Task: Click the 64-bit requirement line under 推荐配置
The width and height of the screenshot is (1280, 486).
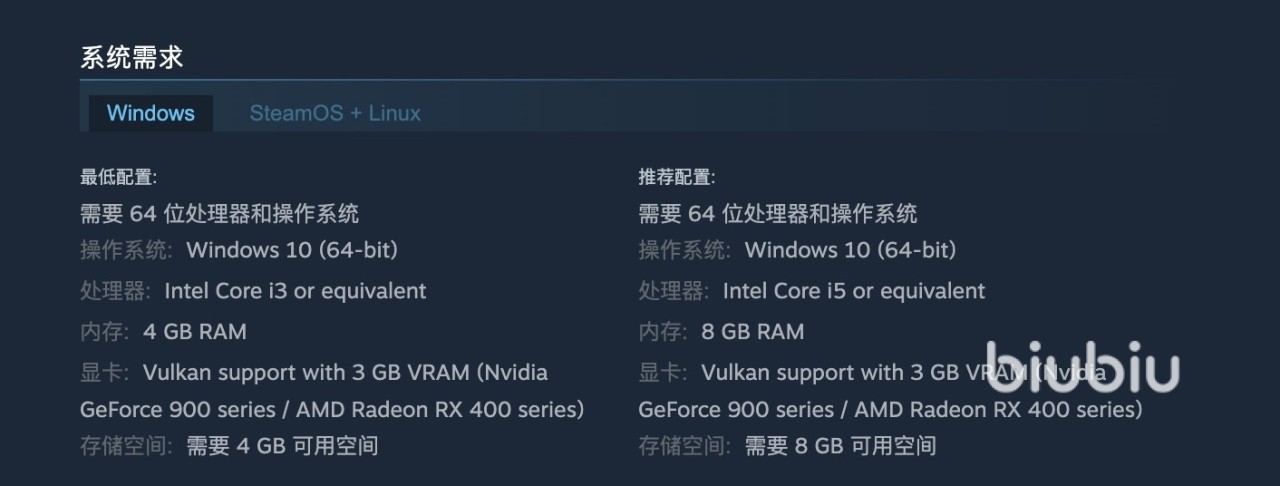Action: click(777, 213)
